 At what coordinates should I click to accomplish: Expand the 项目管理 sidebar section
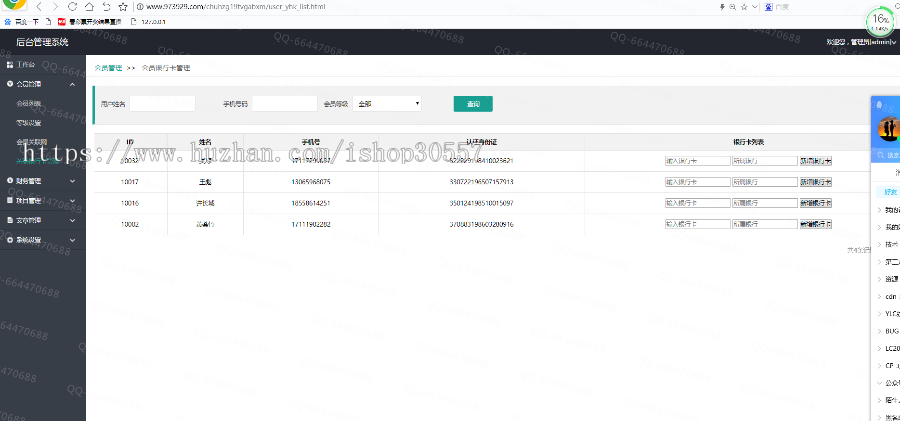(x=42, y=200)
